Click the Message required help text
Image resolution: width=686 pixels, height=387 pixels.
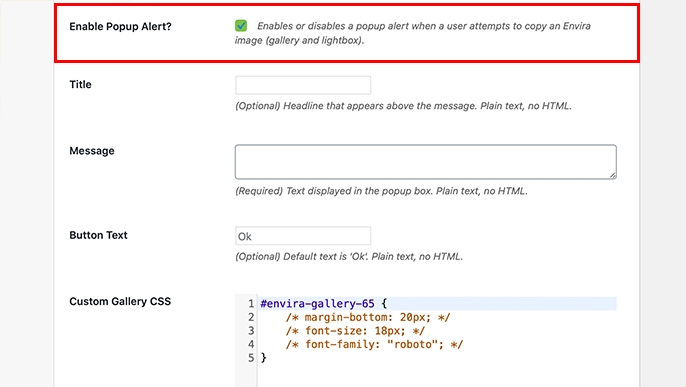pyautogui.click(x=382, y=191)
